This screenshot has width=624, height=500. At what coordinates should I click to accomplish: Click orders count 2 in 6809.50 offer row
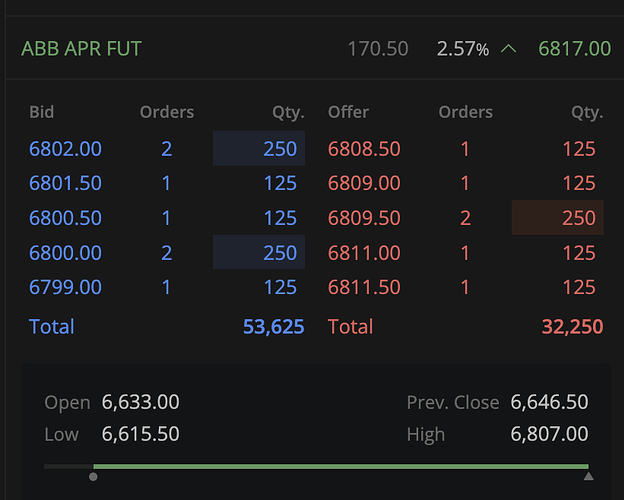(465, 218)
